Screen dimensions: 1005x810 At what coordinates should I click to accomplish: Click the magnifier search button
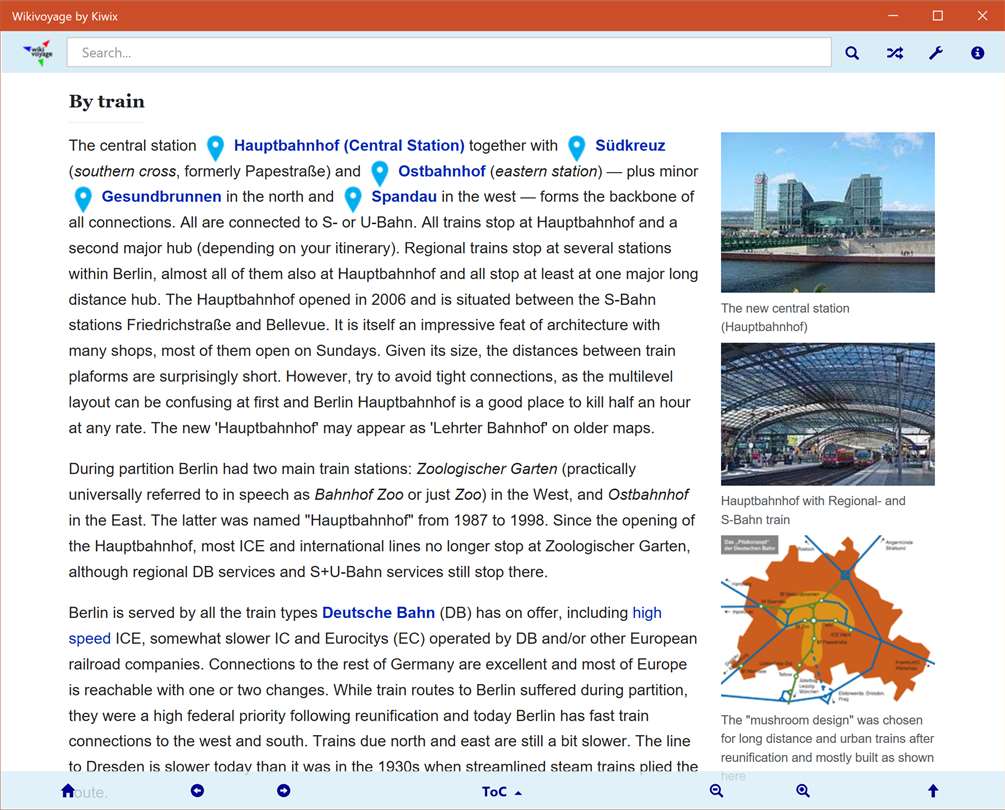click(852, 53)
